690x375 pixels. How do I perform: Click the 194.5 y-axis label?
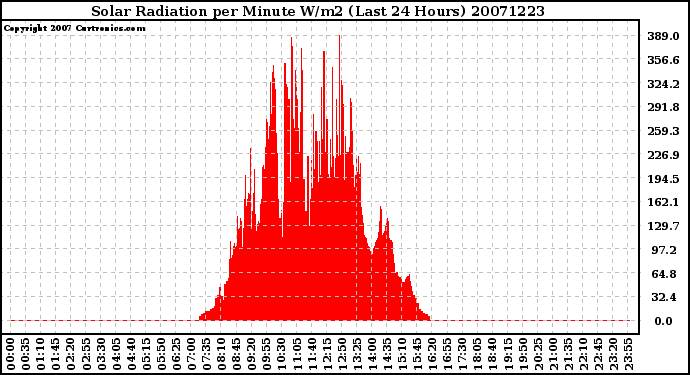point(663,179)
